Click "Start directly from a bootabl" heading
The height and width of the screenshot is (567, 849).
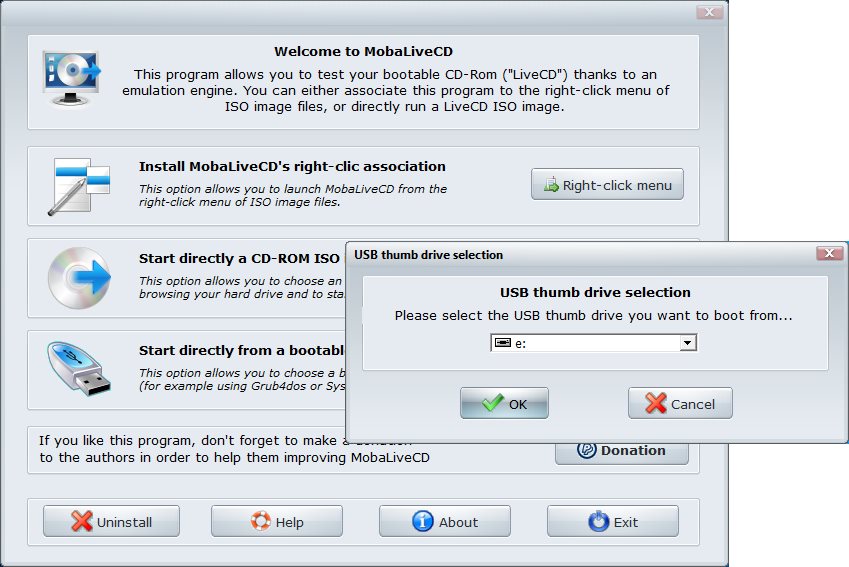pyautogui.click(x=241, y=350)
